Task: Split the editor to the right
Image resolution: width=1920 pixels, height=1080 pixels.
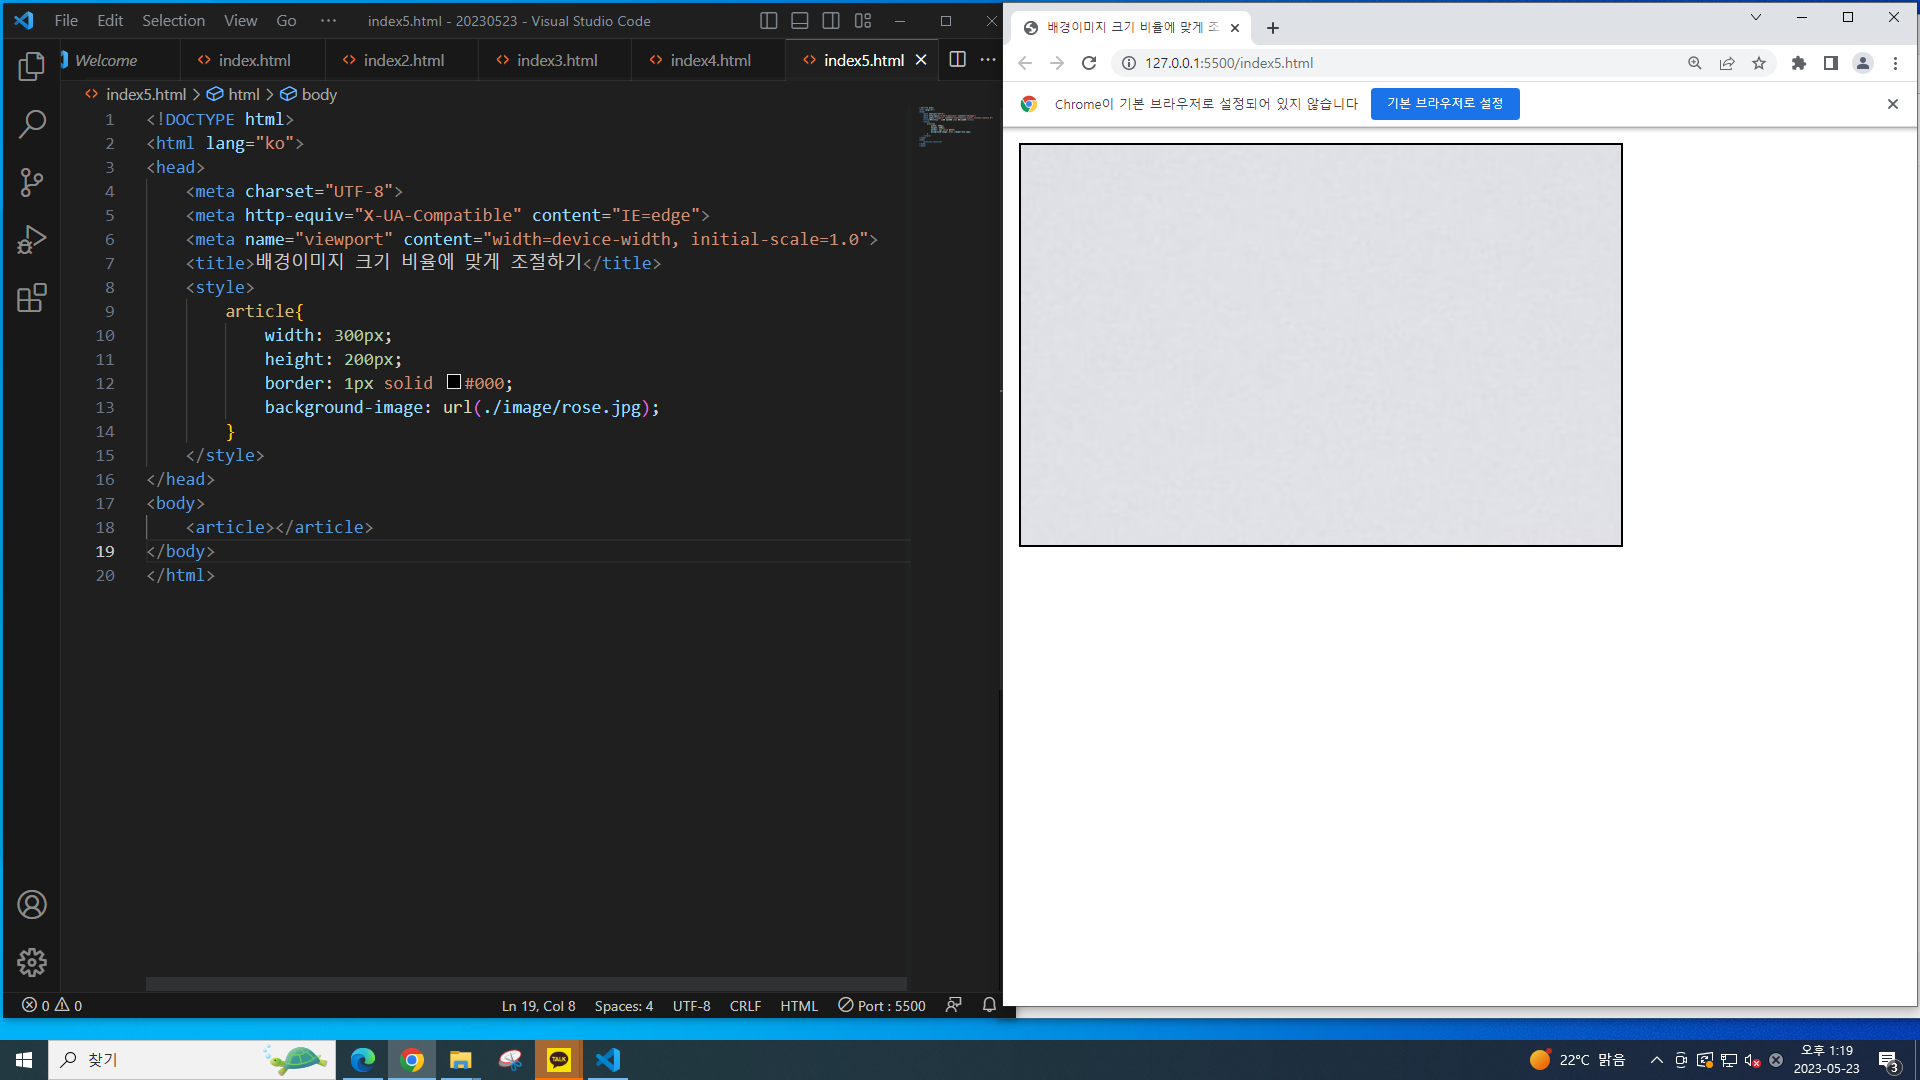Action: (957, 60)
